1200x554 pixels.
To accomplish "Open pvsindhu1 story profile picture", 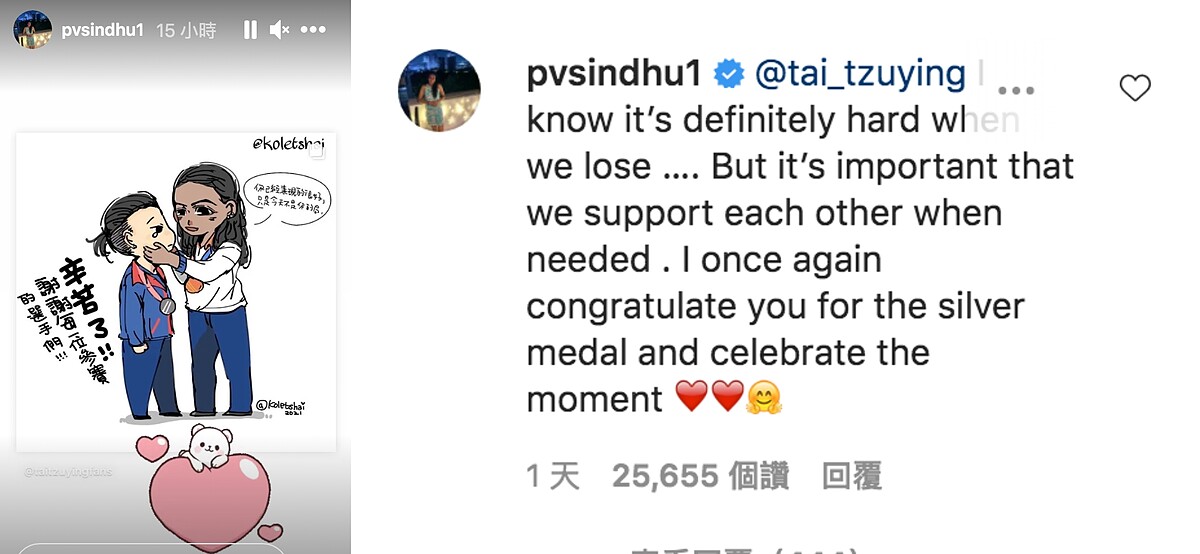I will click(32, 30).
